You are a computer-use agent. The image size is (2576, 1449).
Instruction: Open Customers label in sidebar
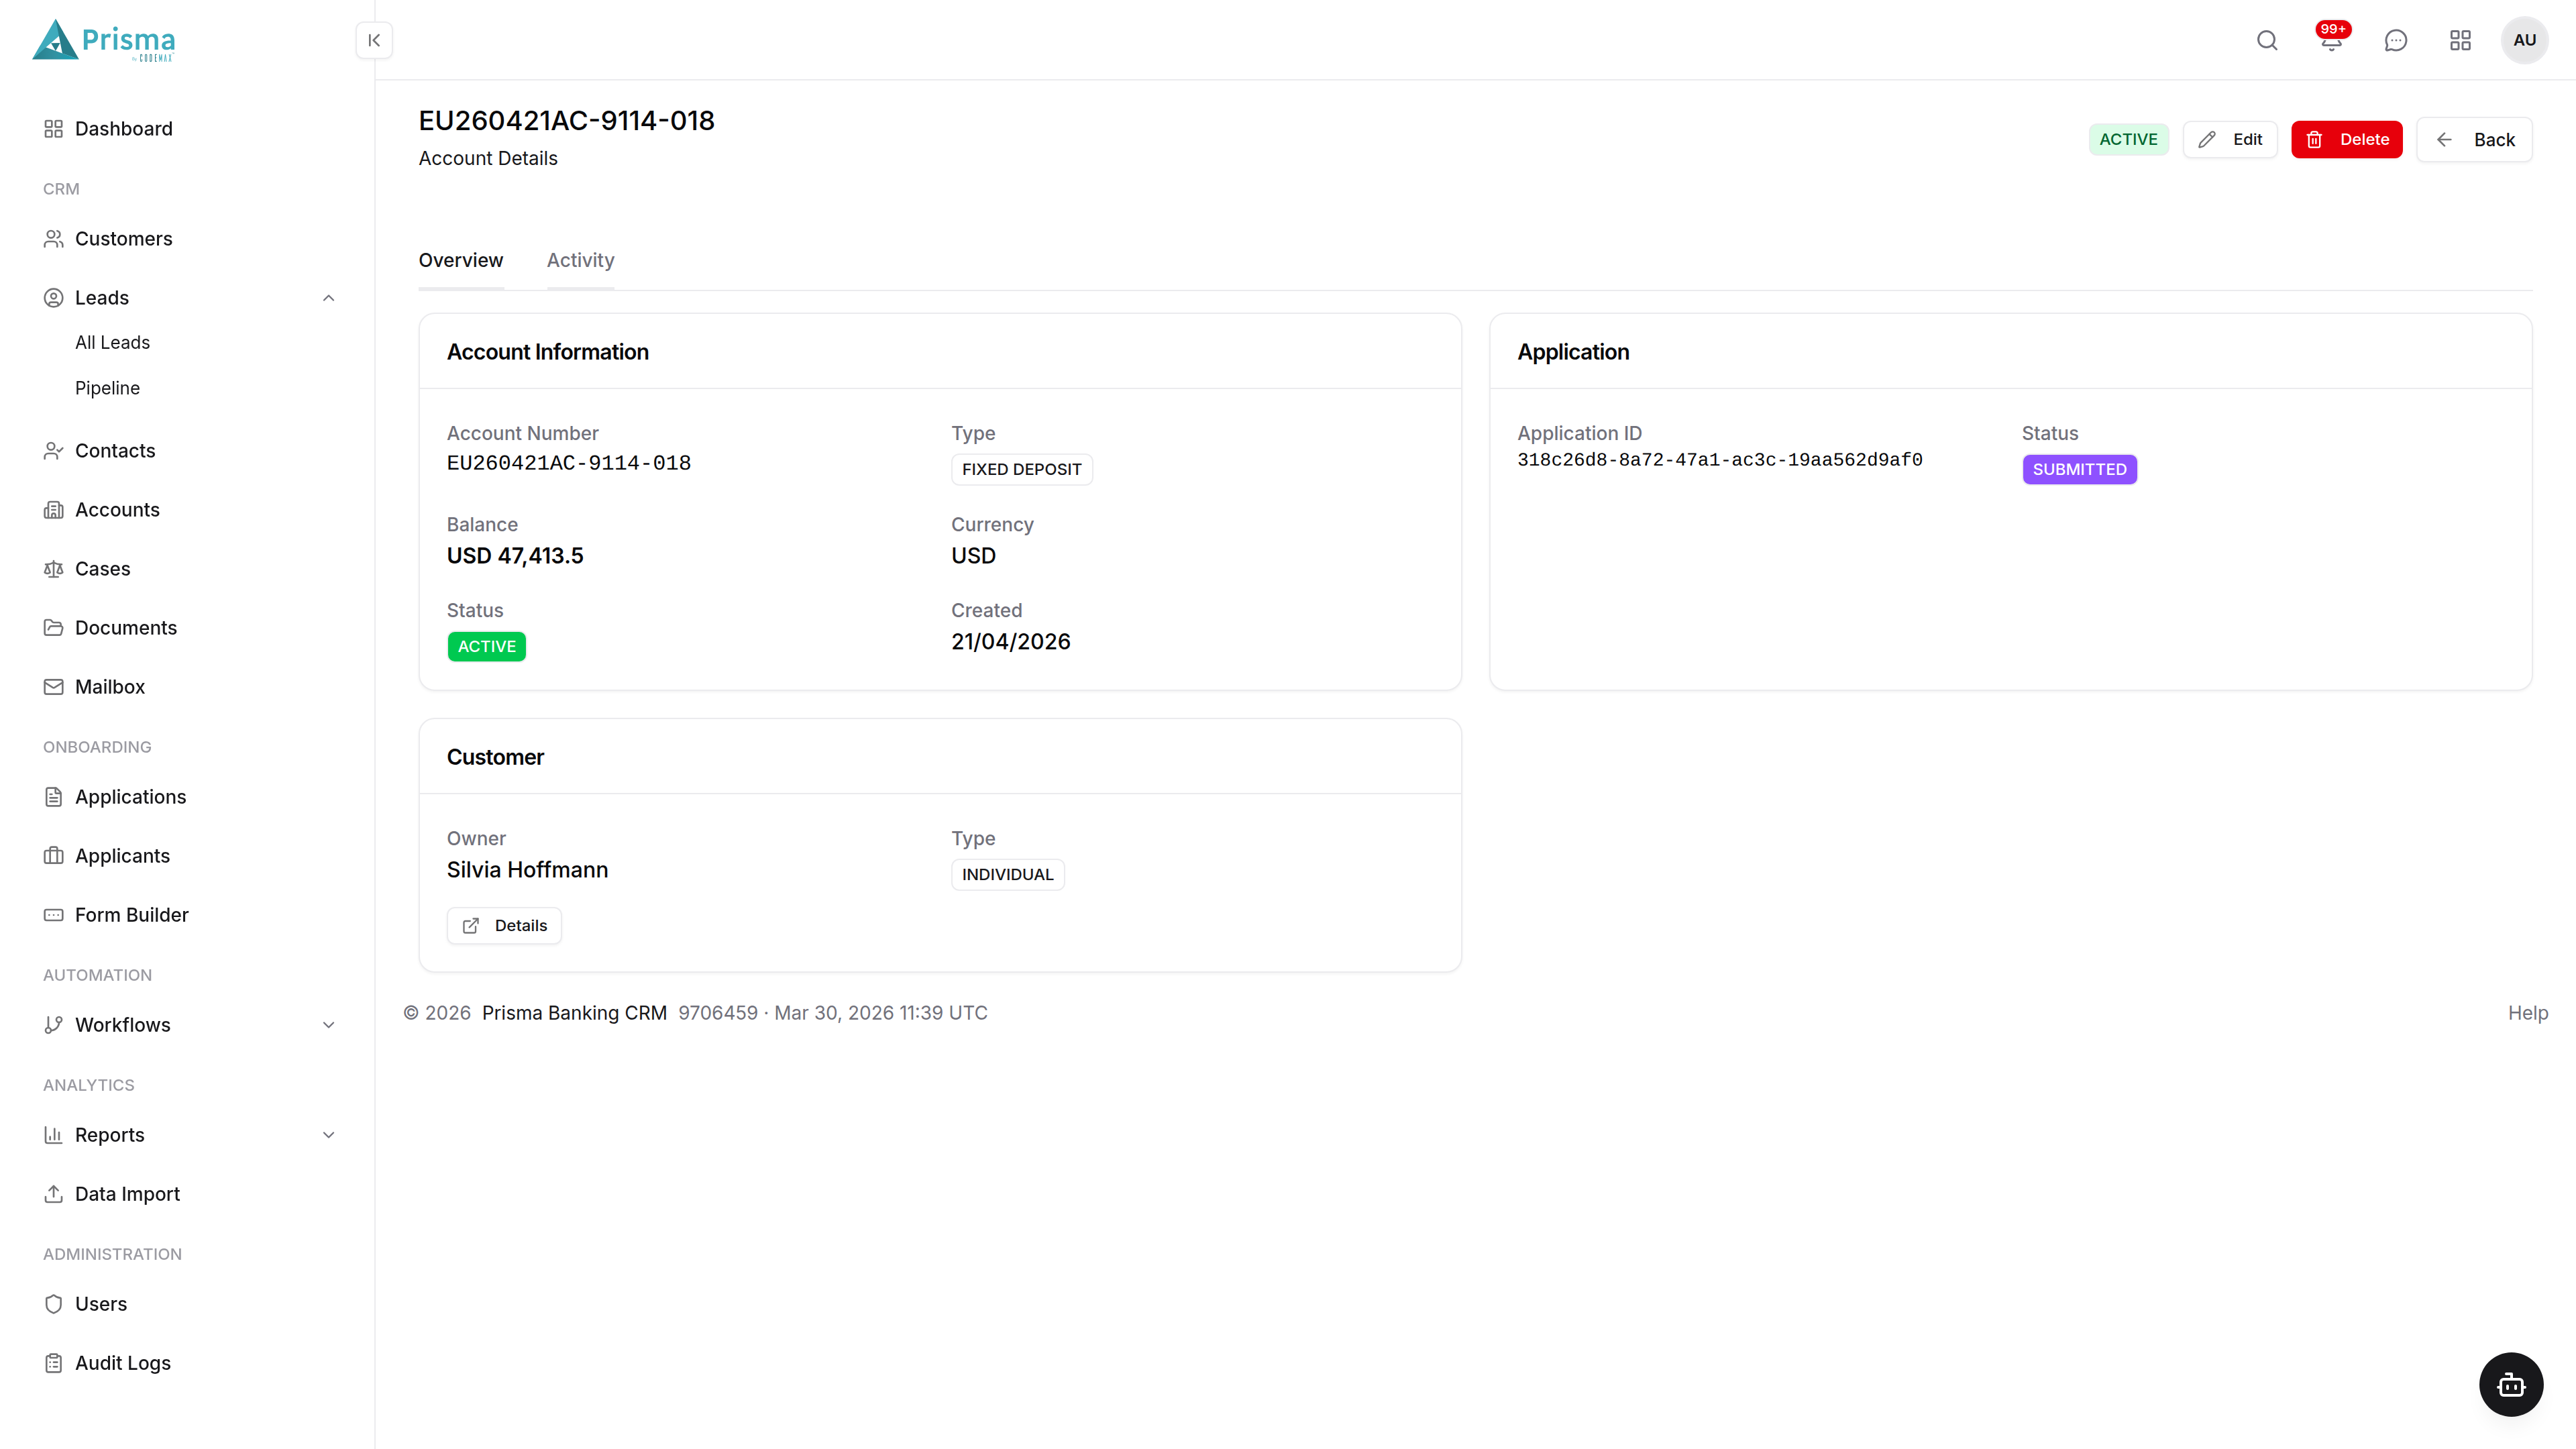pos(124,239)
